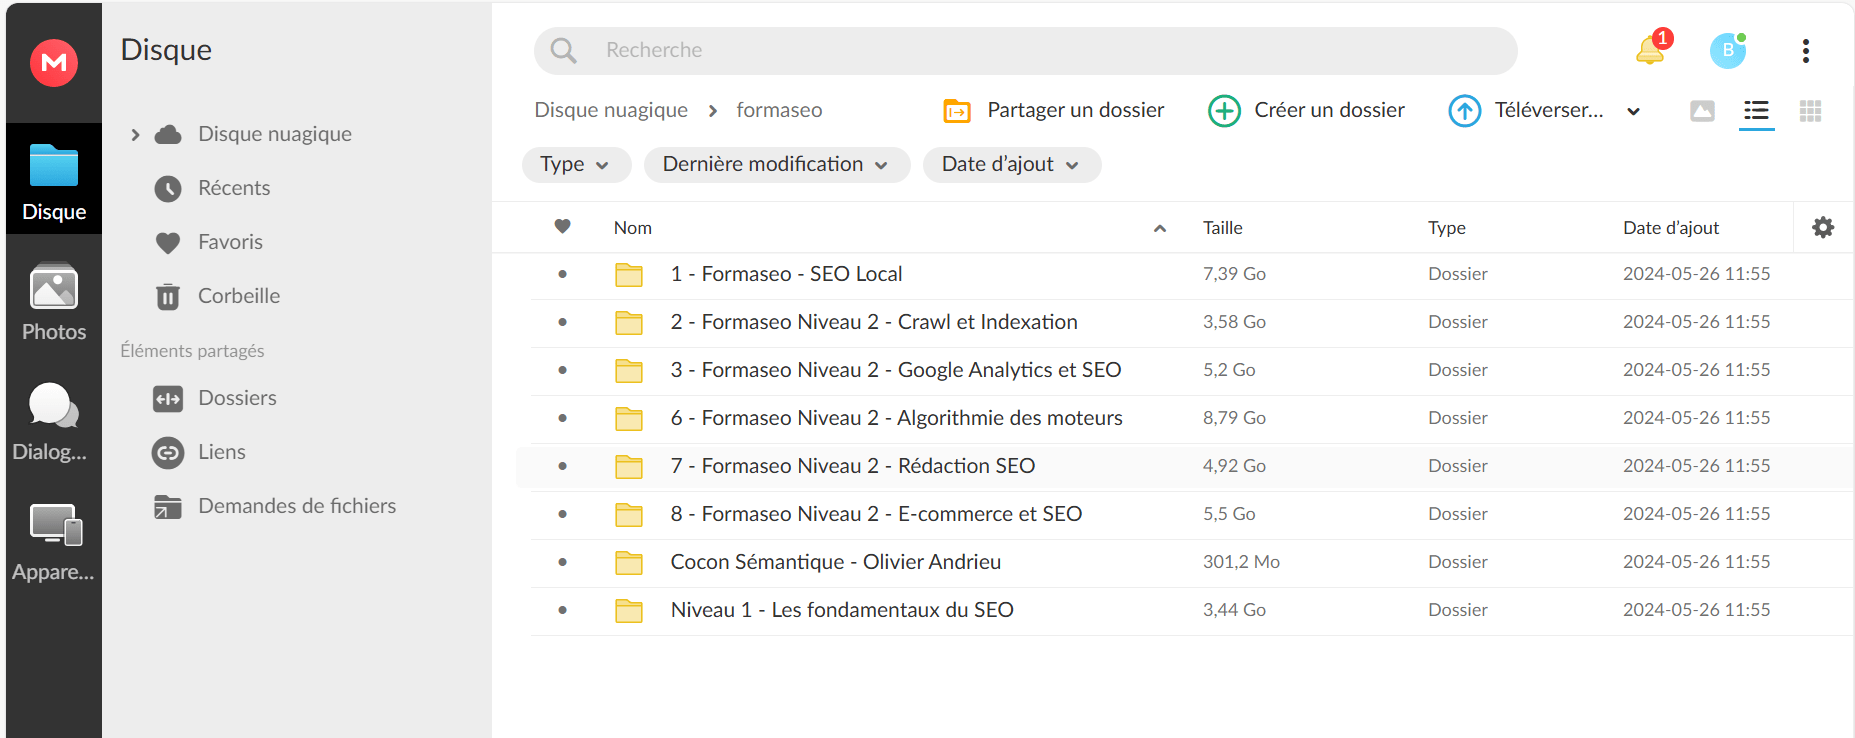The image size is (1855, 738).
Task: Click the formaseo breadcrumb
Action: point(779,110)
